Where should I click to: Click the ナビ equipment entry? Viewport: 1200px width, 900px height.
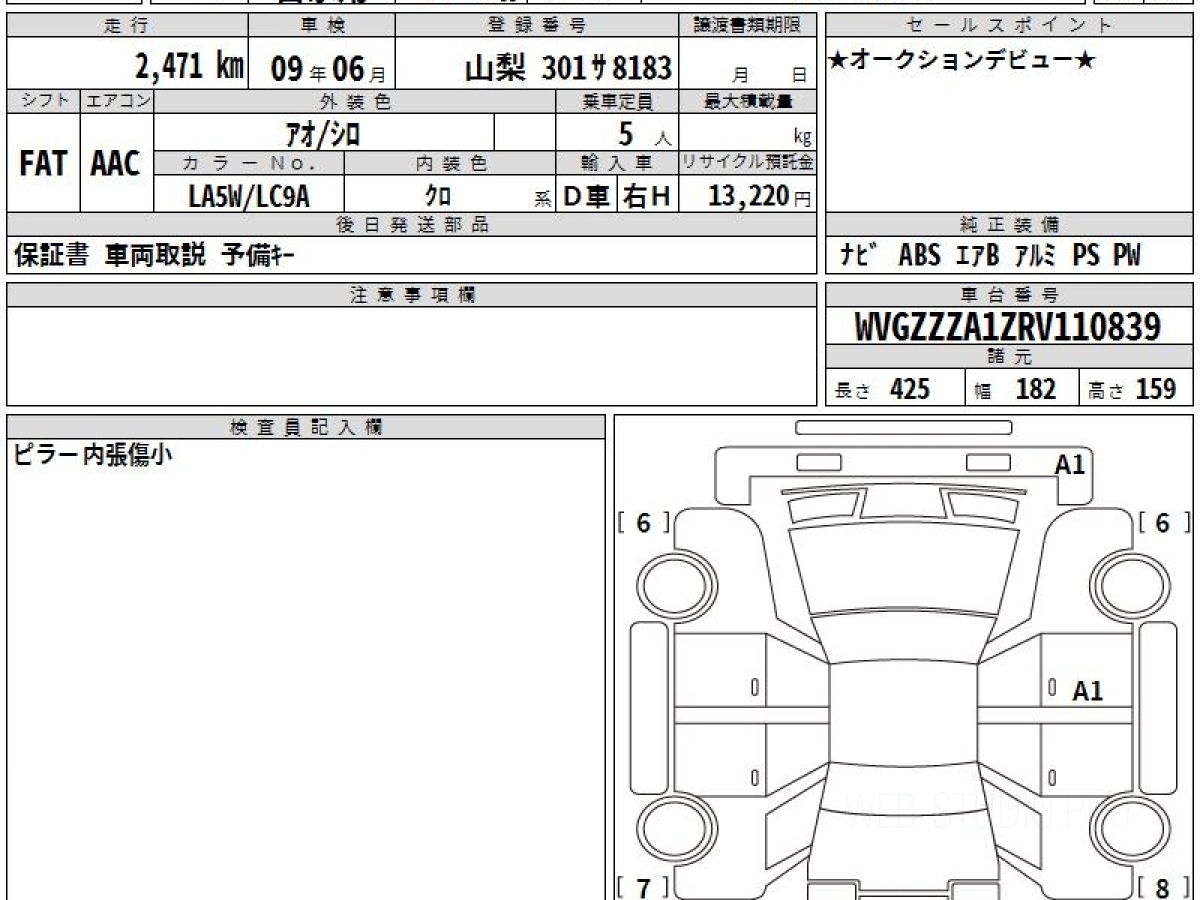click(860, 255)
